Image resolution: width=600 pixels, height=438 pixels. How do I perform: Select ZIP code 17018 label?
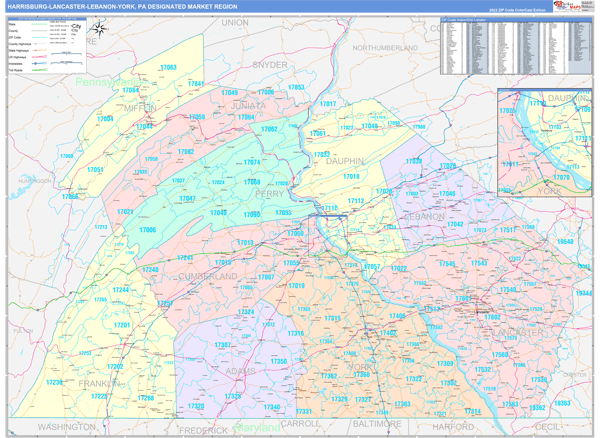(x=351, y=176)
